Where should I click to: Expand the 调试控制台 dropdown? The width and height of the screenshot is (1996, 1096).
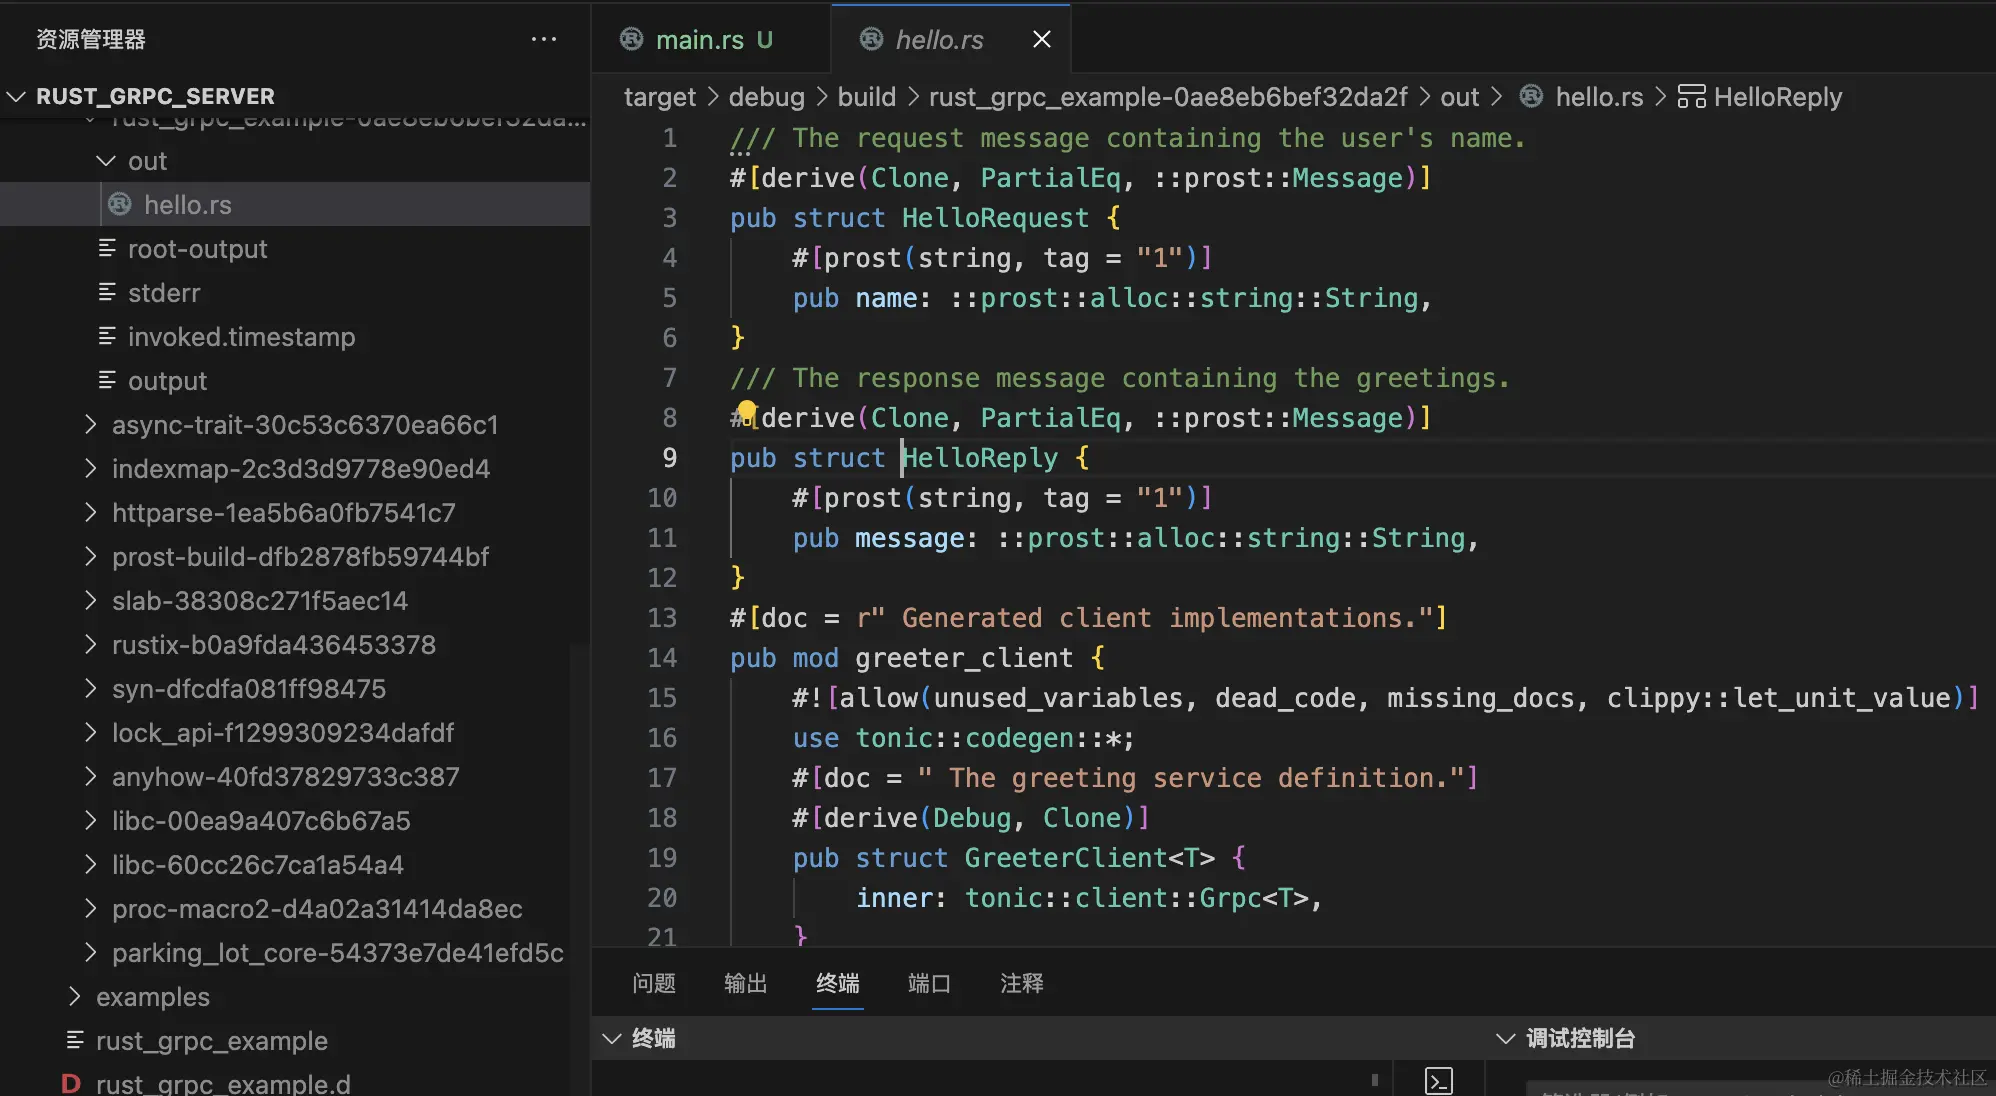point(1504,1038)
